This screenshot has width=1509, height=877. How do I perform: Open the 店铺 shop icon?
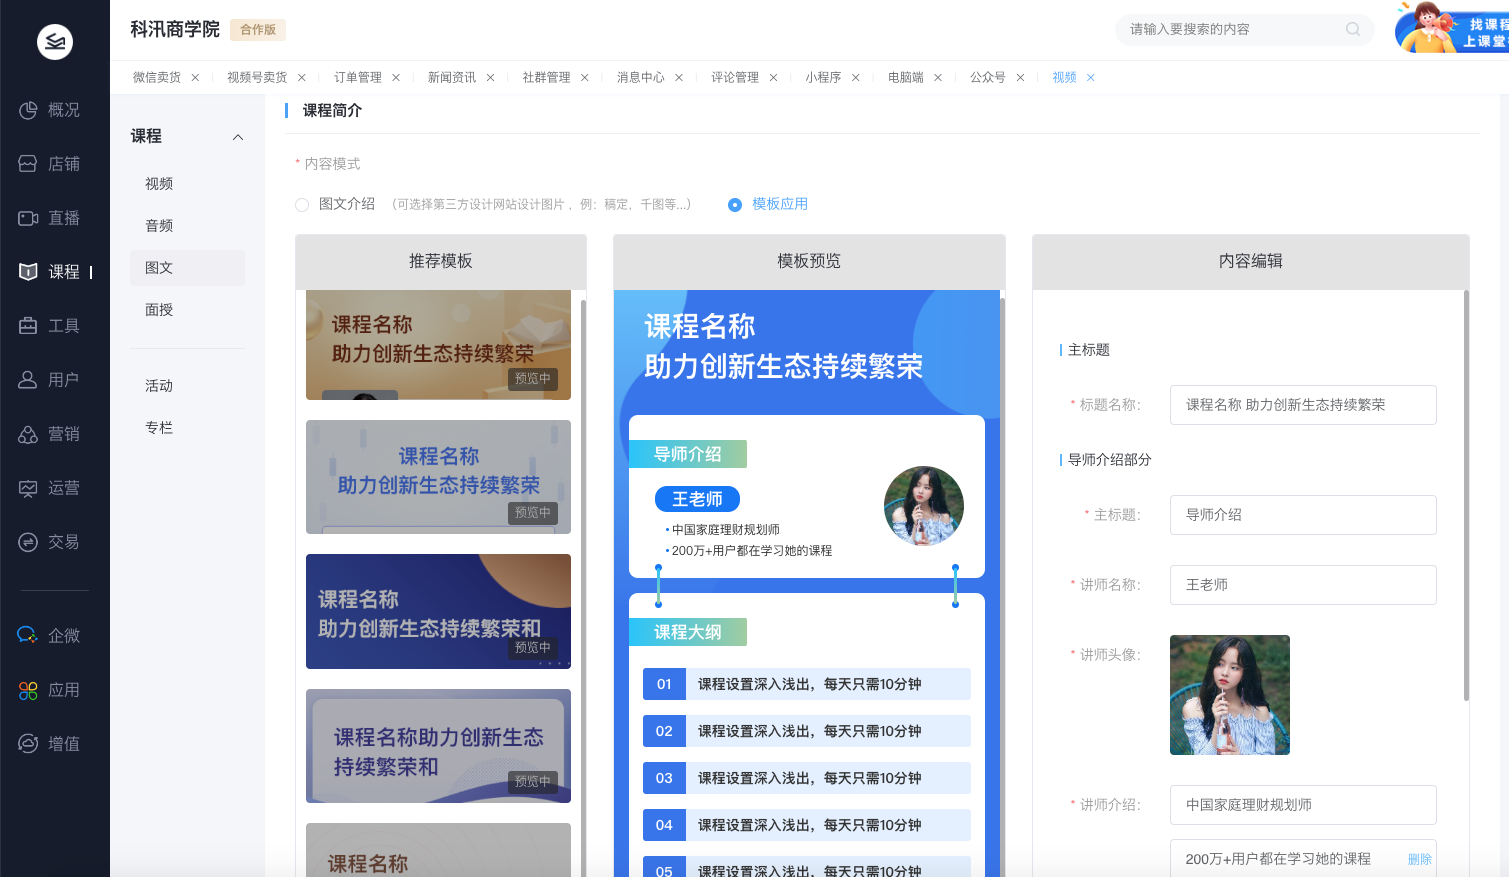coord(28,164)
